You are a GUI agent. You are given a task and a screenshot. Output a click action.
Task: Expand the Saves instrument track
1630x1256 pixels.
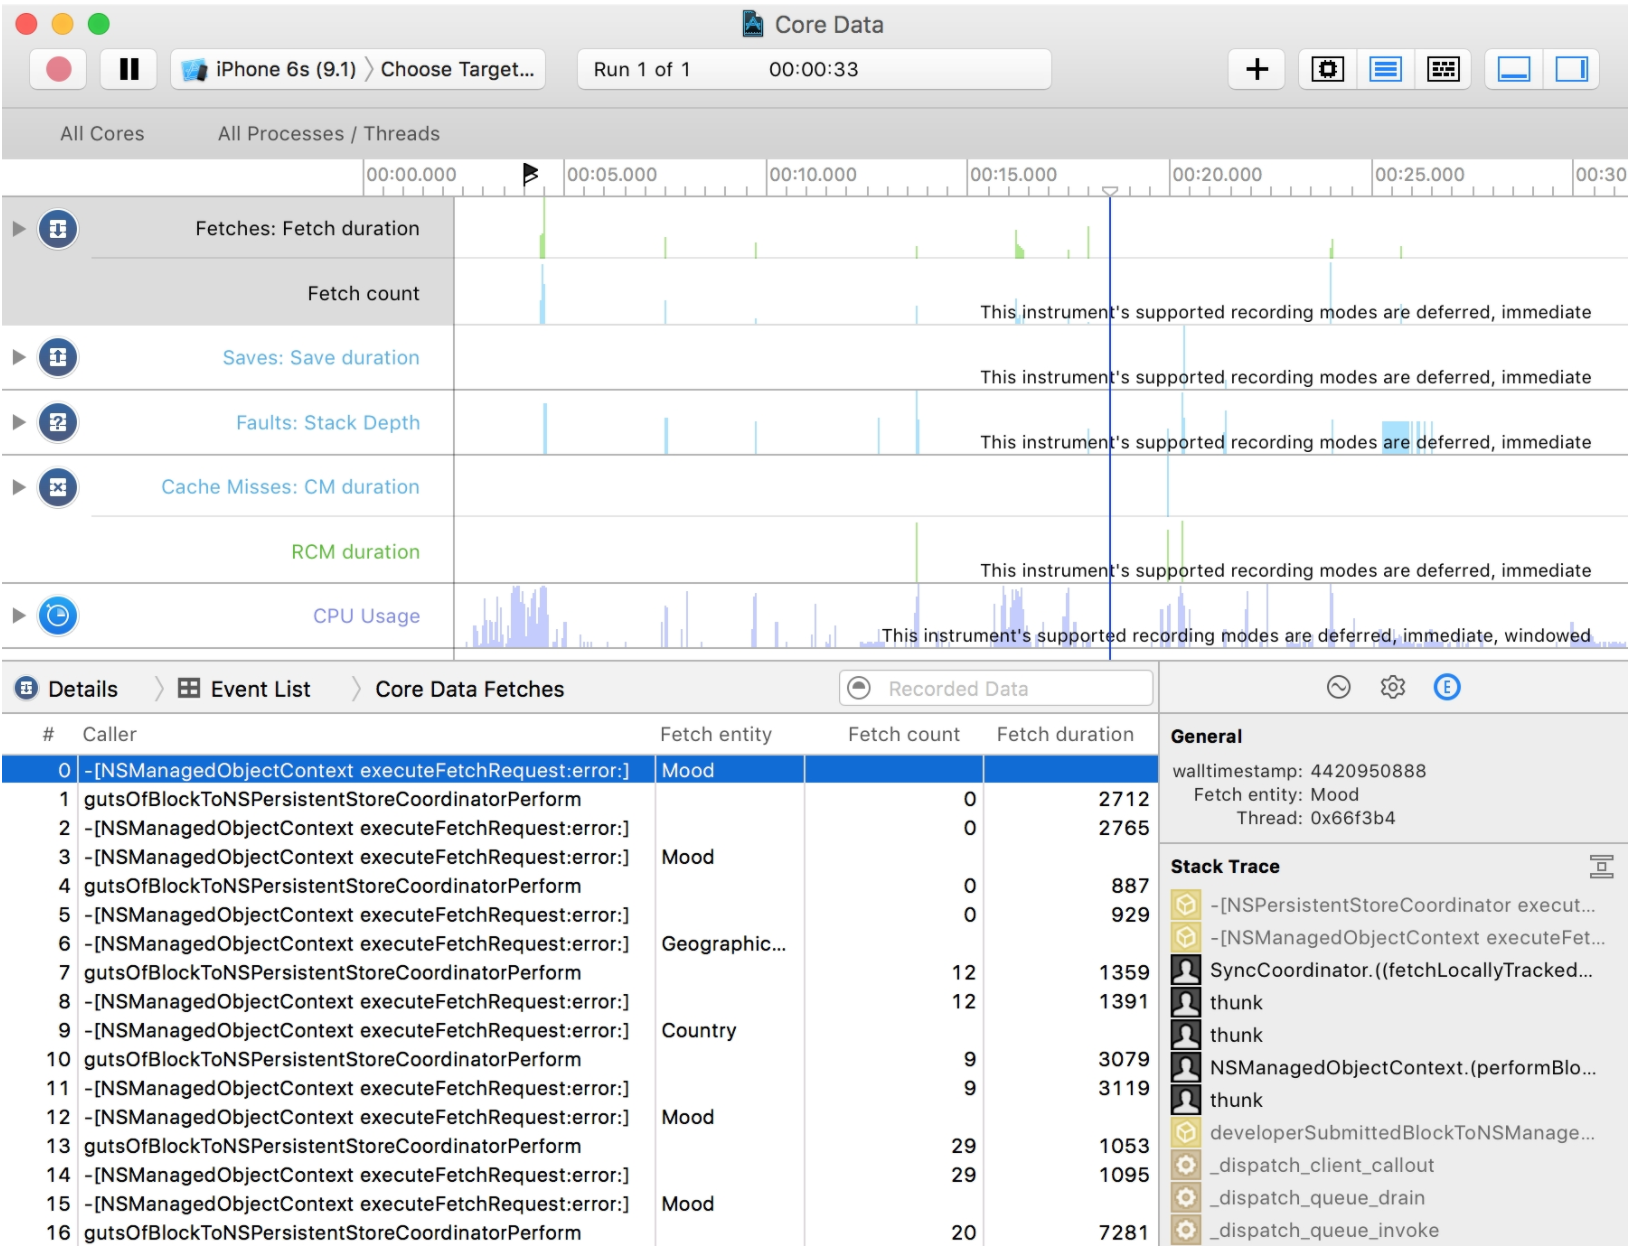pyautogui.click(x=19, y=357)
